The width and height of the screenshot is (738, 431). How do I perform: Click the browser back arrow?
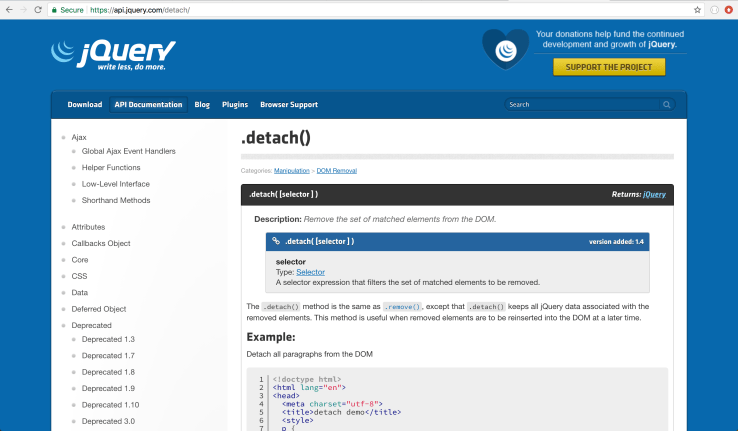click(x=9, y=9)
